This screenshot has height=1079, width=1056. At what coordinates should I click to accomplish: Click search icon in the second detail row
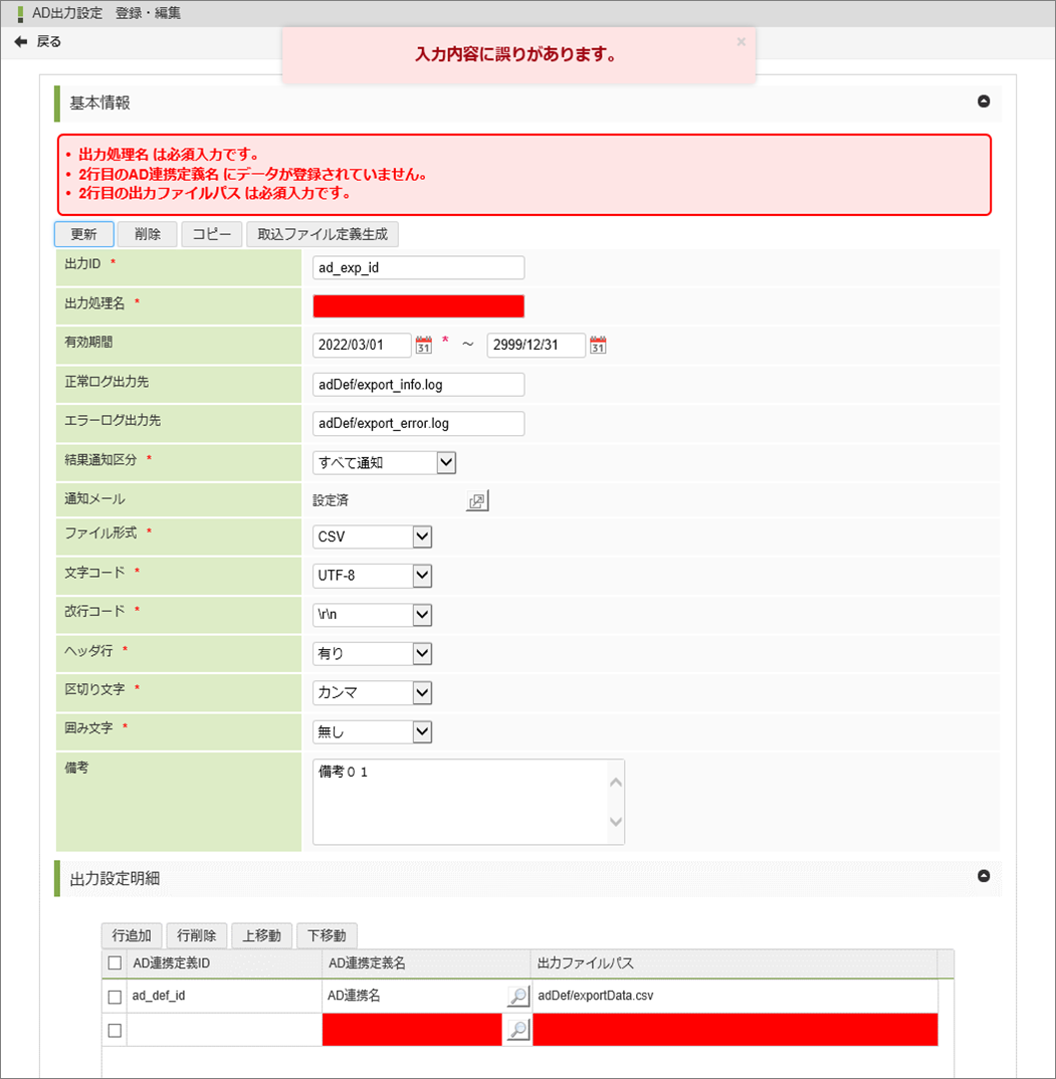coord(517,1031)
